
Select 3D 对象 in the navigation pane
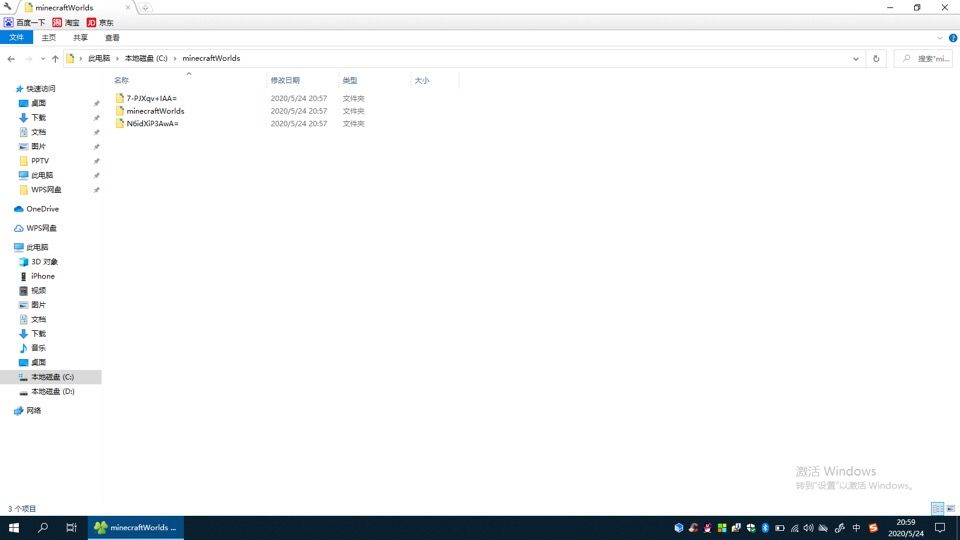(x=38, y=261)
